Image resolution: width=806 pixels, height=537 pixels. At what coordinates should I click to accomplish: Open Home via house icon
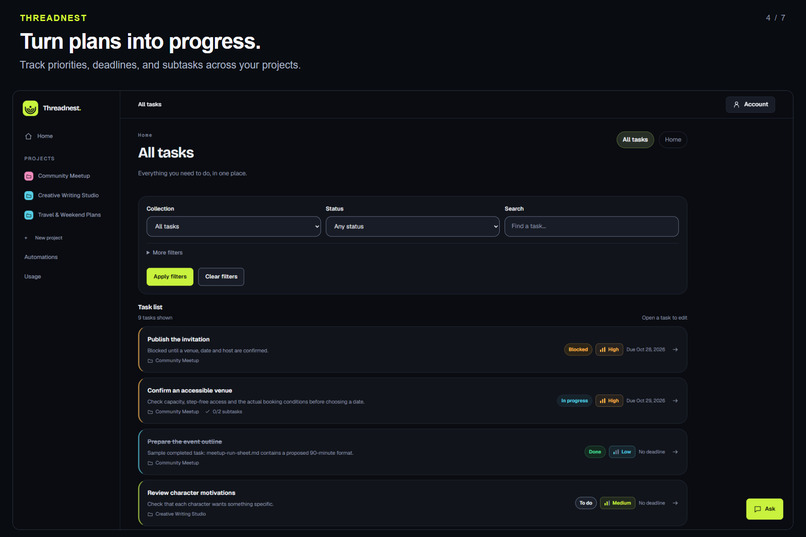point(28,136)
